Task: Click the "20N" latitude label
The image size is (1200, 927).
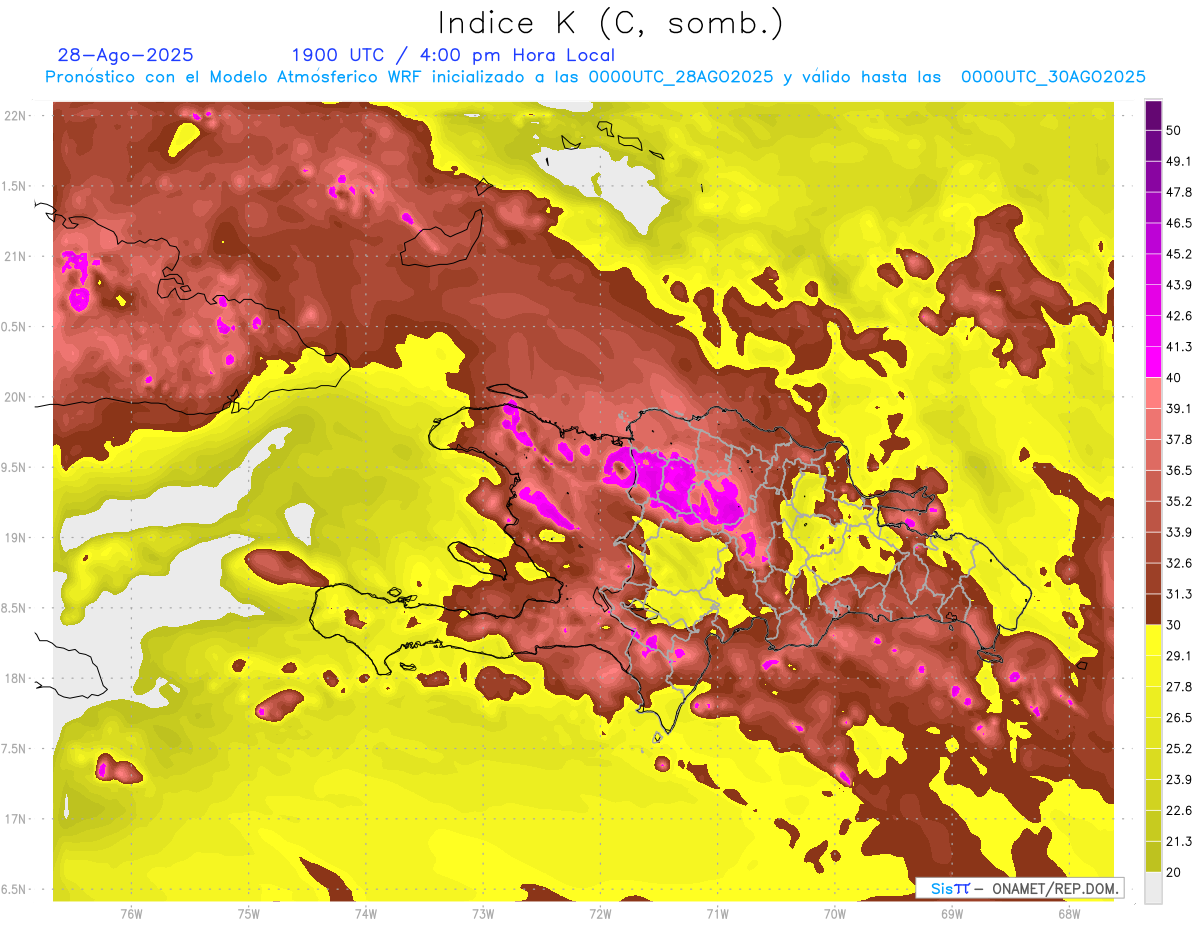Action: pyautogui.click(x=15, y=397)
